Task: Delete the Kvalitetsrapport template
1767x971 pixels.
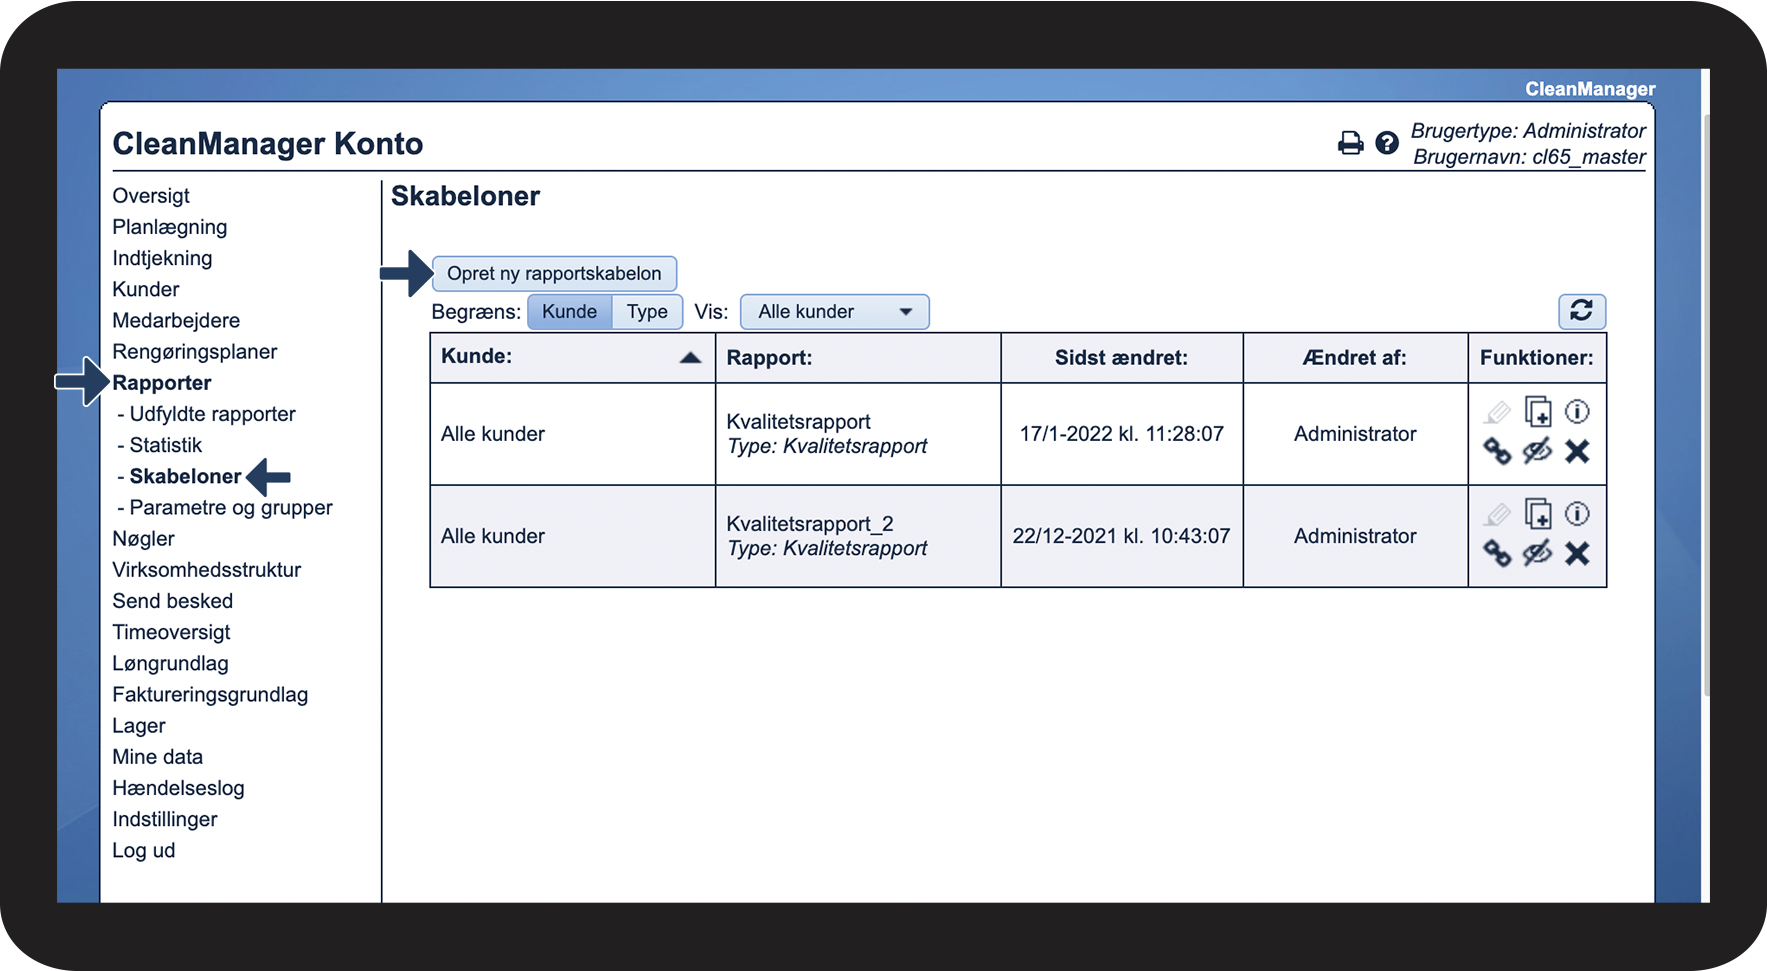Action: [1577, 452]
